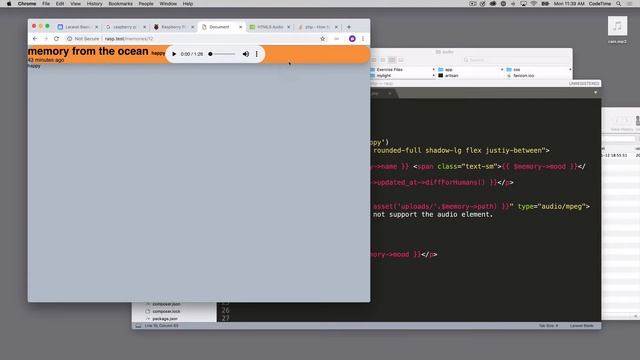Close the HTML5 Audio tab
640x360 pixels.
[289, 27]
